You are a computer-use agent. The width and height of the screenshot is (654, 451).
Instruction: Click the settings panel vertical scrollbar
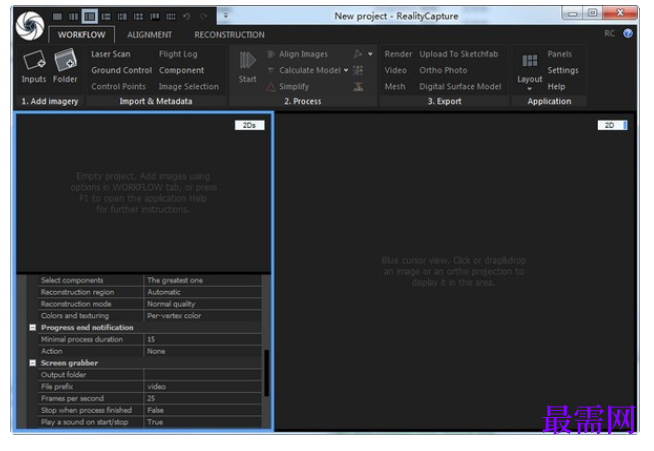coord(267,373)
